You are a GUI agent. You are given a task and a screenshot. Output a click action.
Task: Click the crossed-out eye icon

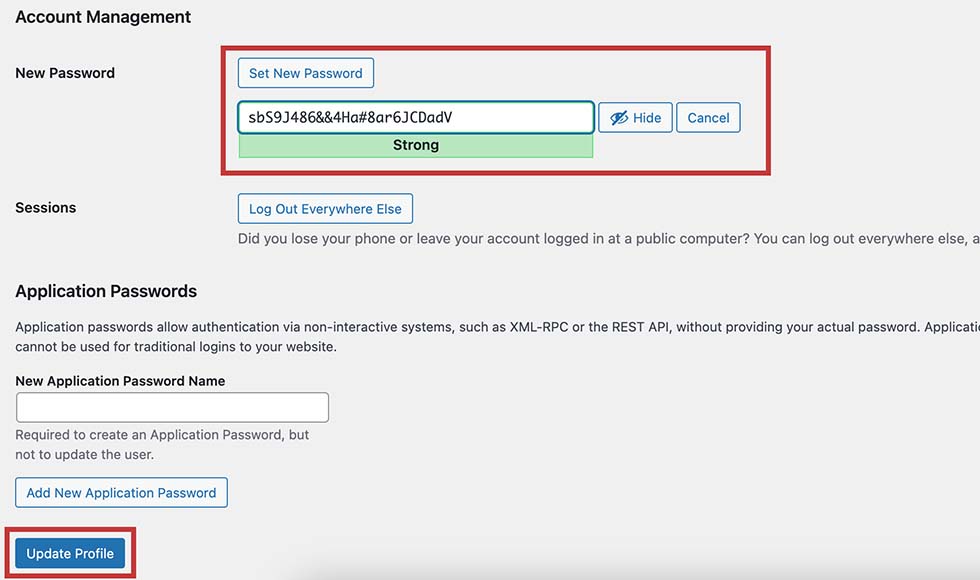pyautogui.click(x=619, y=118)
